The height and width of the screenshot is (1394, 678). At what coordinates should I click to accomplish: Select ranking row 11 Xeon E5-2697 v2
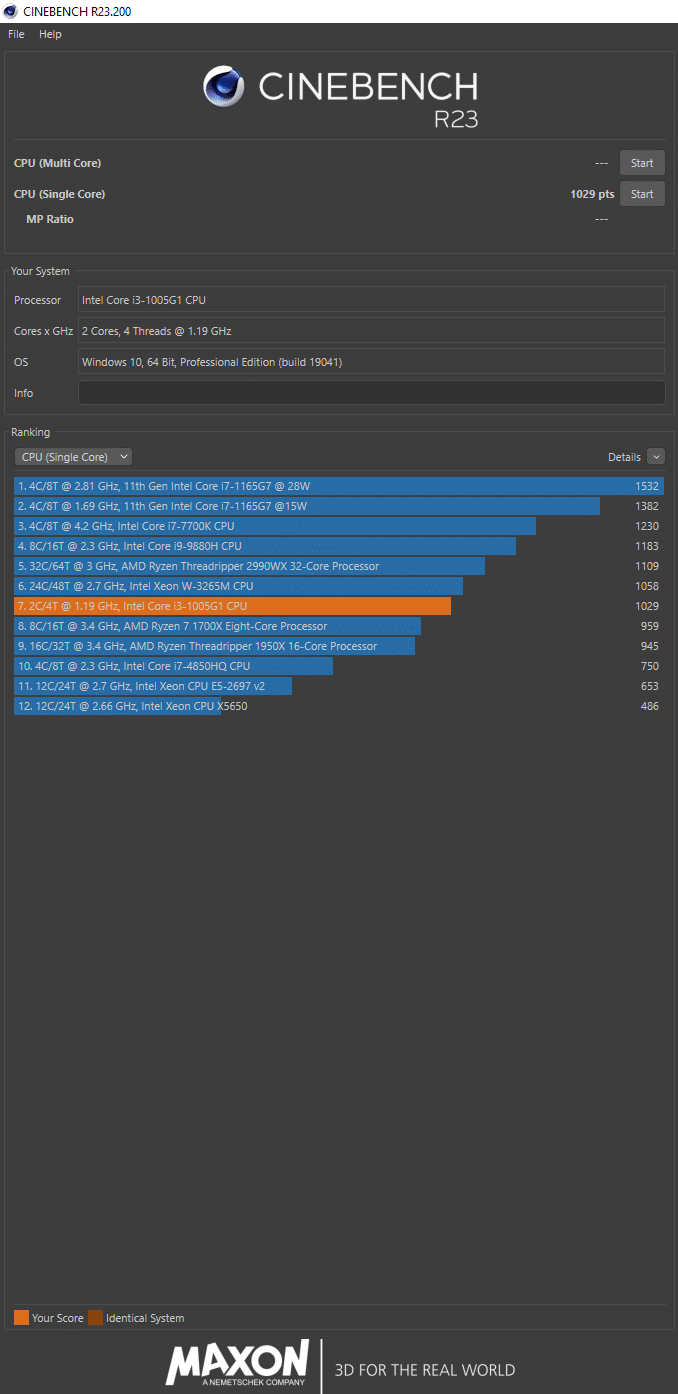(339, 686)
